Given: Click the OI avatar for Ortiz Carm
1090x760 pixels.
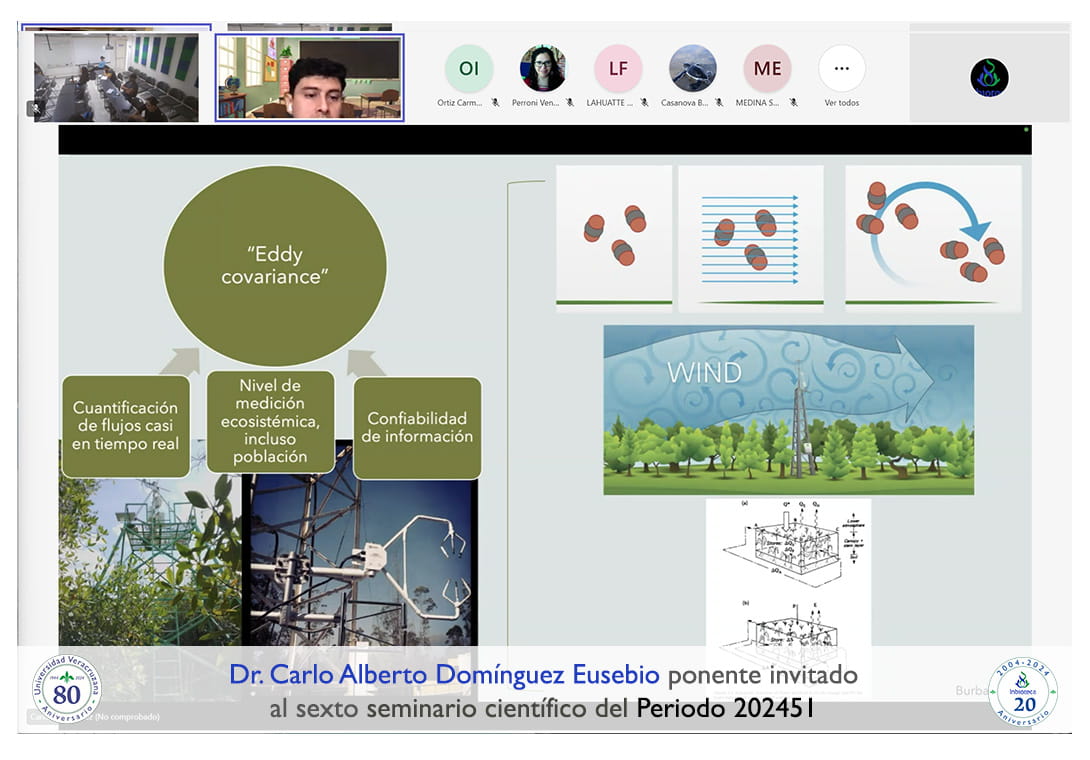Looking at the screenshot, I should pos(468,69).
